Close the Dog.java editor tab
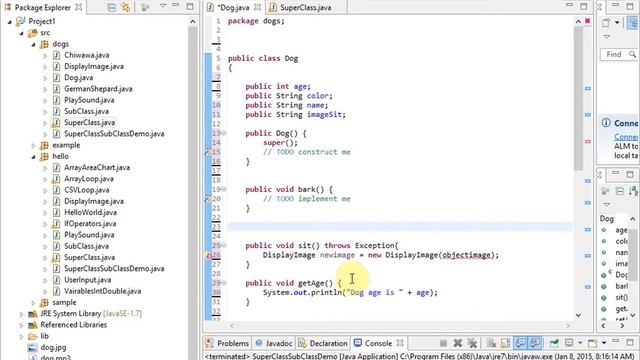The height and width of the screenshot is (360, 640). click(x=258, y=7)
